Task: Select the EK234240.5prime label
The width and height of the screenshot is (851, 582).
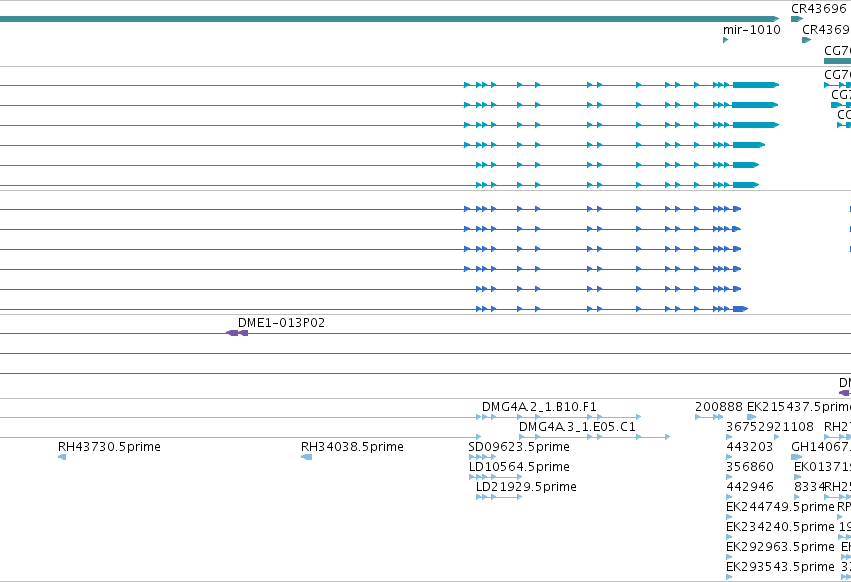Action: coord(780,527)
